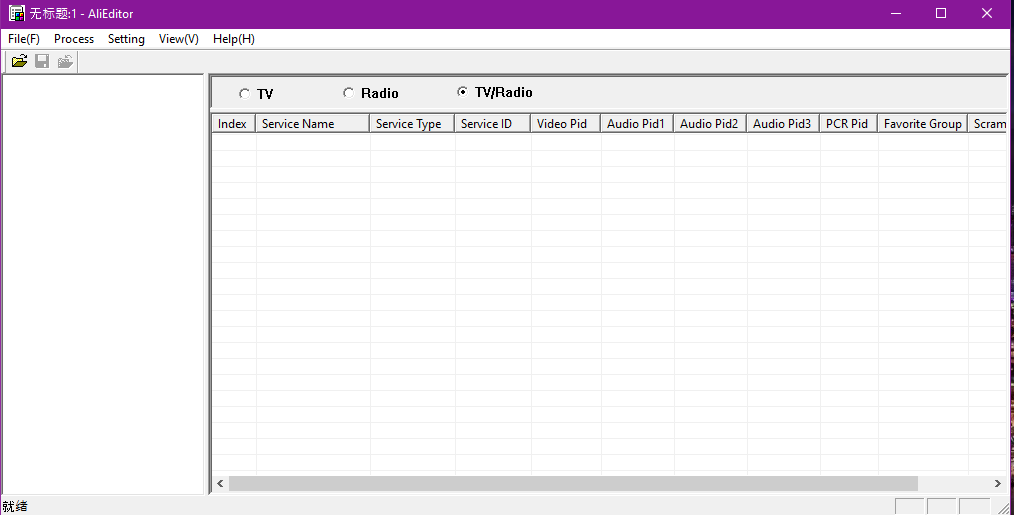Click the Service ID column header
This screenshot has width=1014, height=515.
[493, 124]
